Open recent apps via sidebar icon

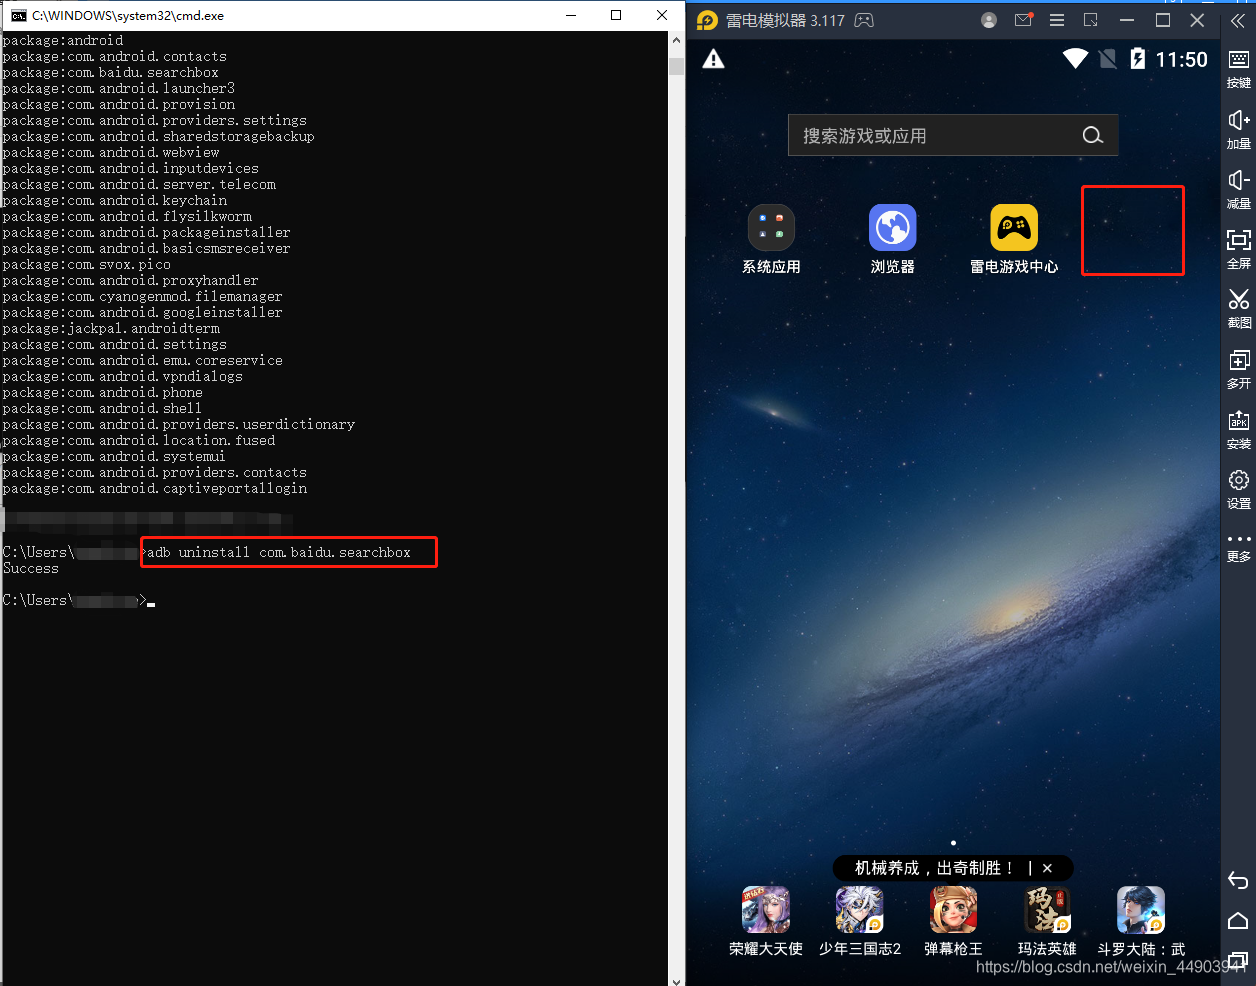click(1238, 960)
